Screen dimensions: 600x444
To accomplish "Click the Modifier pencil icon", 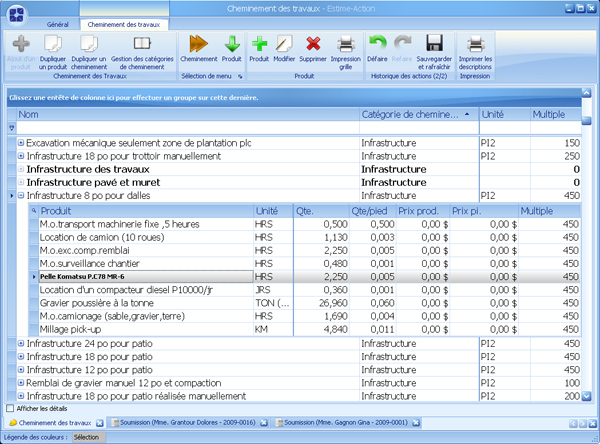I will 285,44.
